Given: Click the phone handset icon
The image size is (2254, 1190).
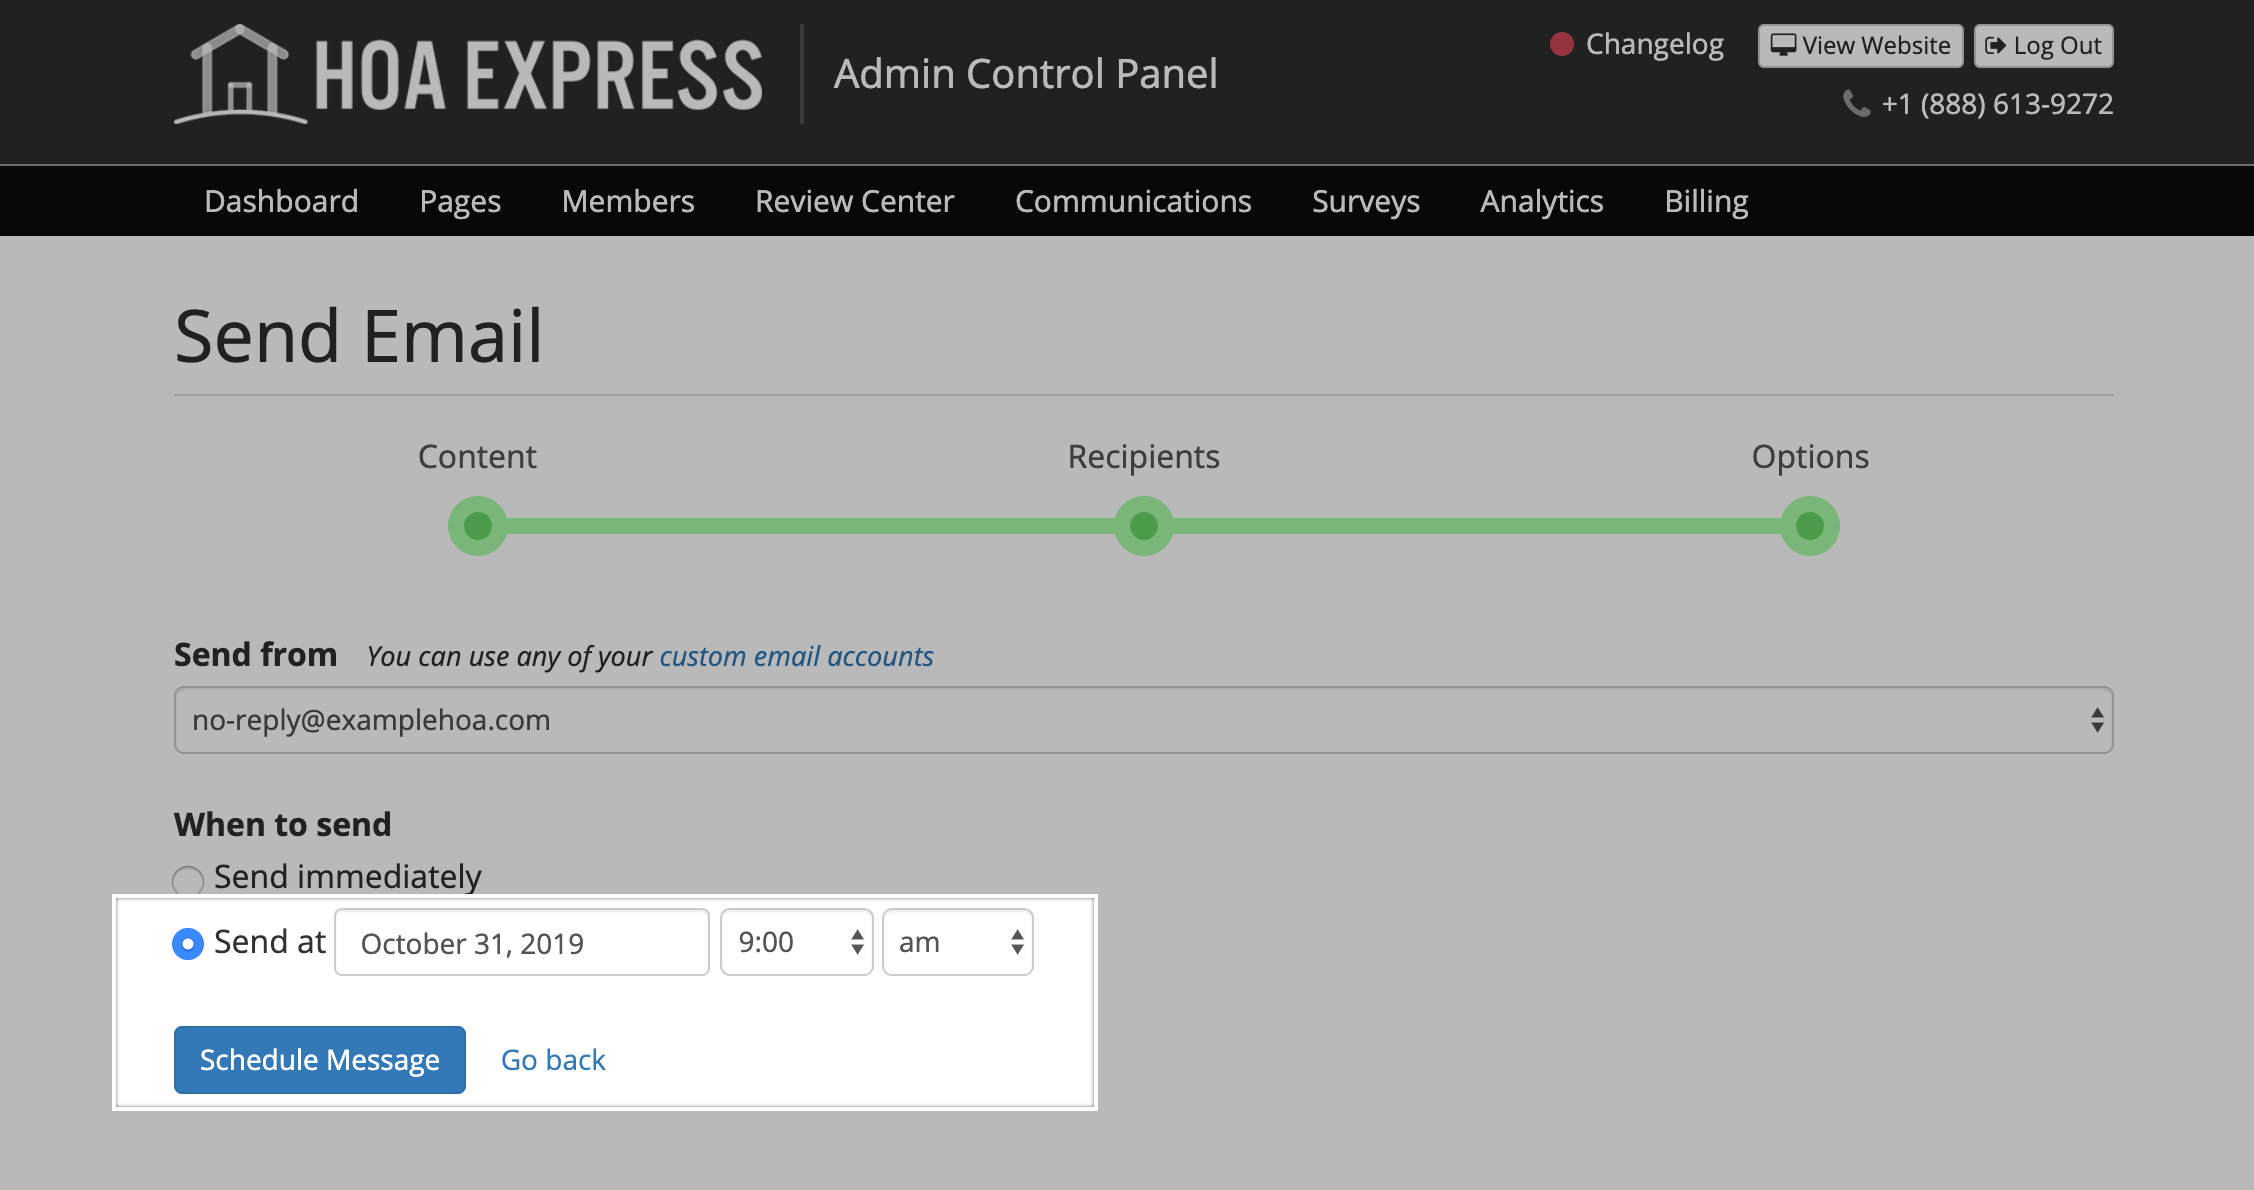Looking at the screenshot, I should click(1856, 103).
